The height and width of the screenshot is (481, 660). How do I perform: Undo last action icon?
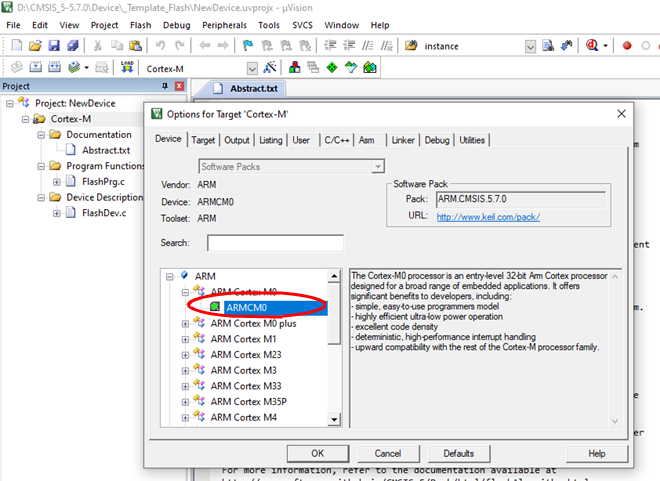pos(160,45)
